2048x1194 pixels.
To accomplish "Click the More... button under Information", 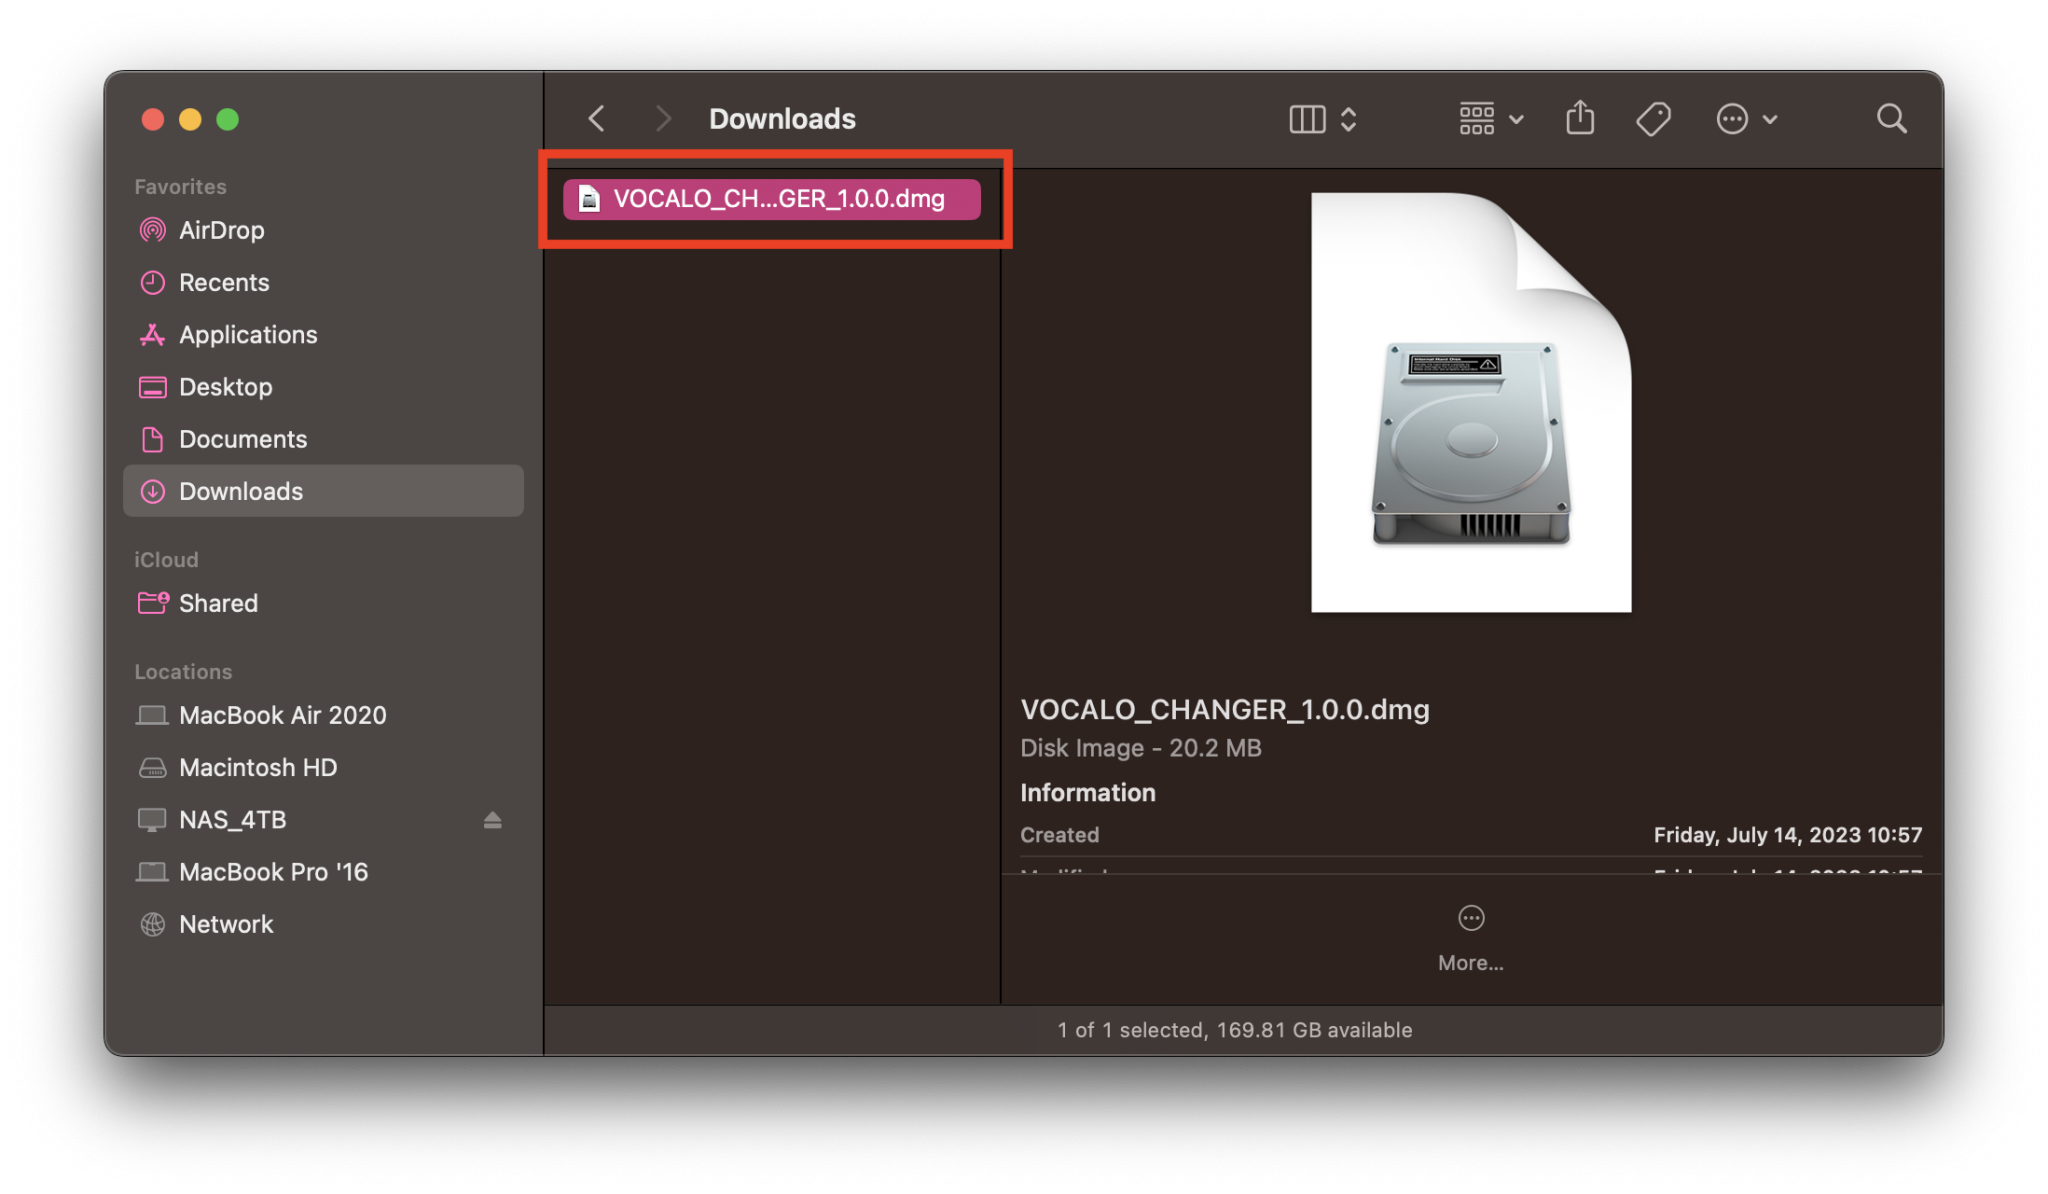I will click(x=1470, y=935).
